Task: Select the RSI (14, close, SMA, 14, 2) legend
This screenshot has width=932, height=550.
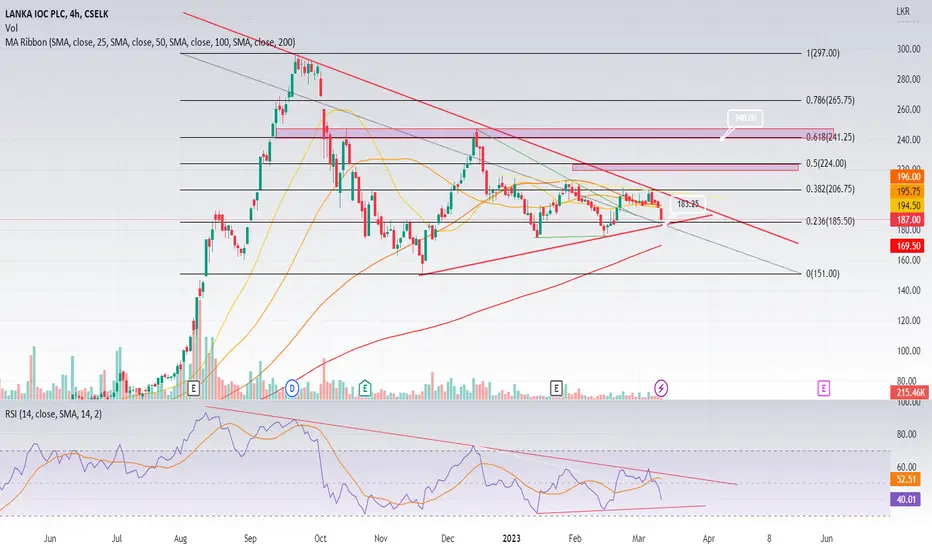Action: tap(53, 414)
